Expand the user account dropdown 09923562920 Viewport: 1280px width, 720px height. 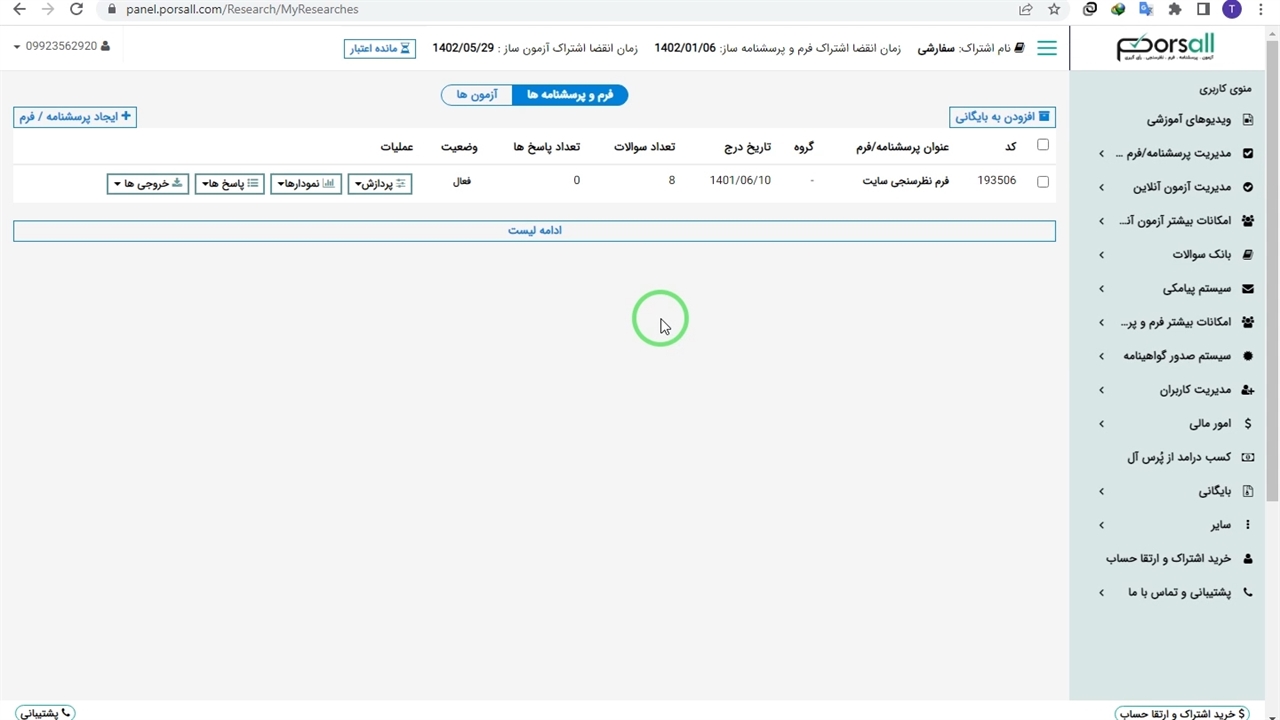click(62, 47)
